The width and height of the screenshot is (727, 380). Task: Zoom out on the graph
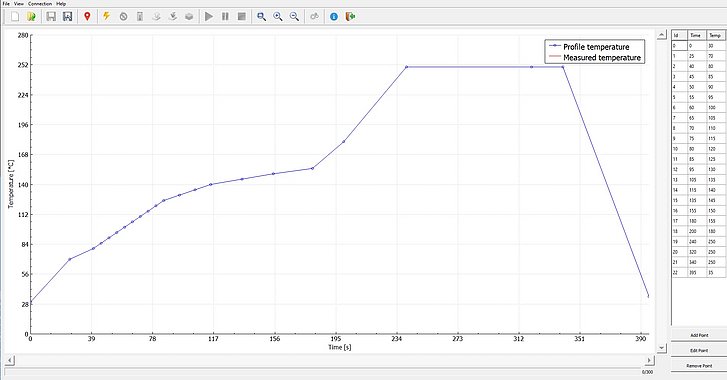click(294, 17)
